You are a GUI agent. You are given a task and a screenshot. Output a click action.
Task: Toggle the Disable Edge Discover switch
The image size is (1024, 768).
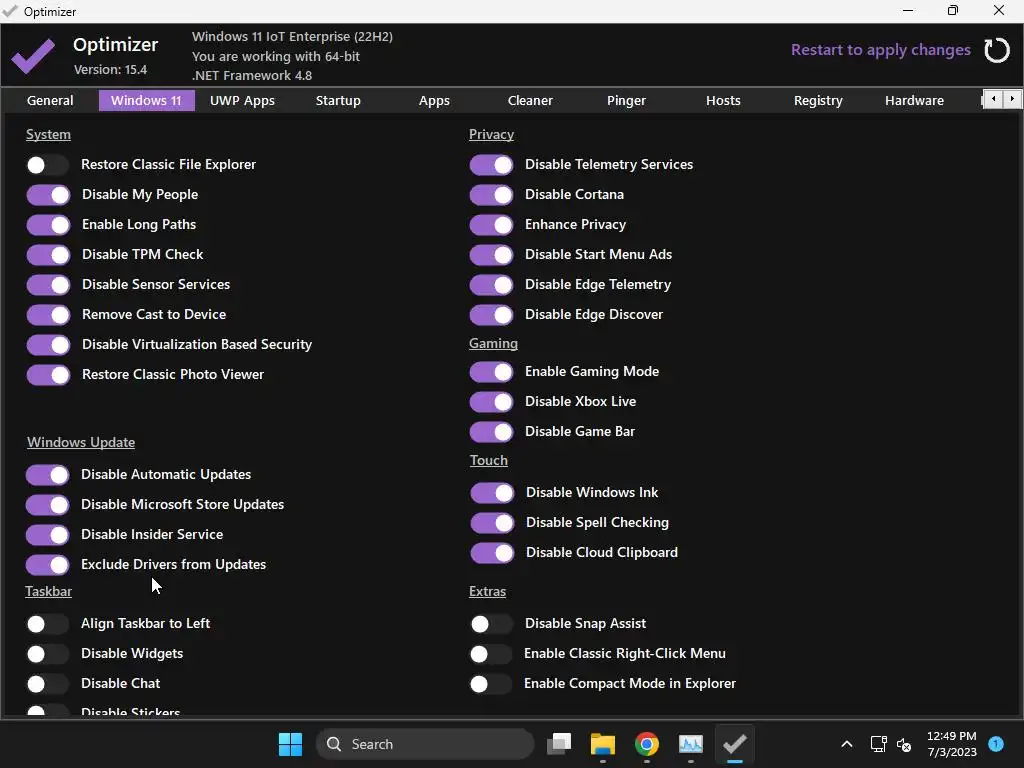pos(491,315)
